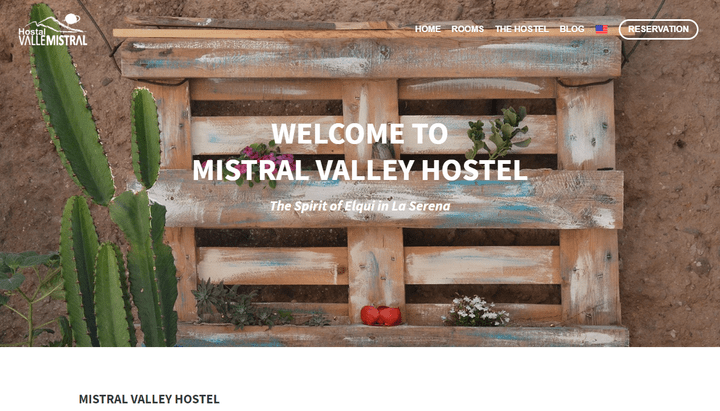Click the white flowers on the pallet shelf
Viewport: 720px width, 411px height.
(x=476, y=311)
